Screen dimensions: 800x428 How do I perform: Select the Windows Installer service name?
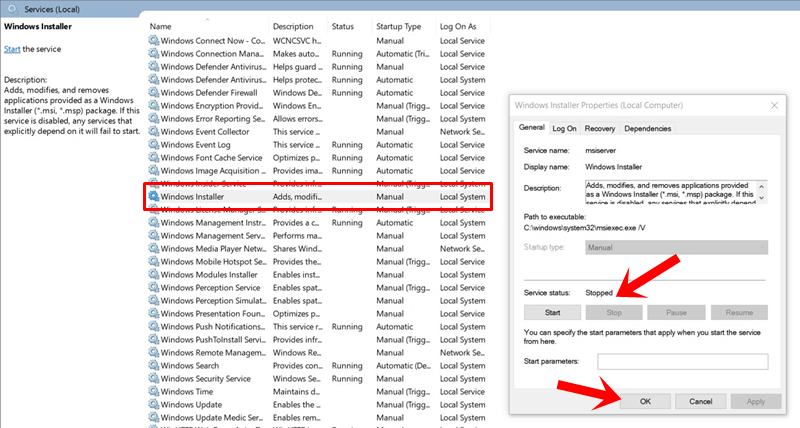click(192, 196)
